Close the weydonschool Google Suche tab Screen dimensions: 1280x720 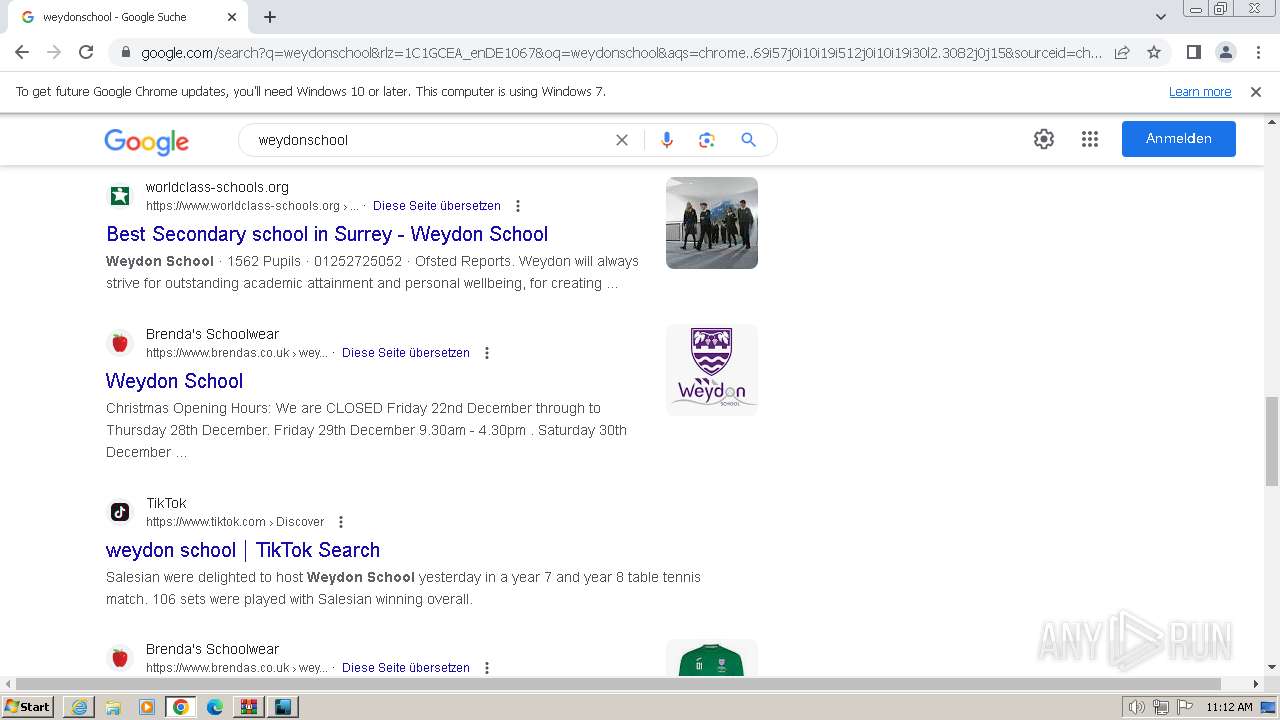(x=232, y=17)
